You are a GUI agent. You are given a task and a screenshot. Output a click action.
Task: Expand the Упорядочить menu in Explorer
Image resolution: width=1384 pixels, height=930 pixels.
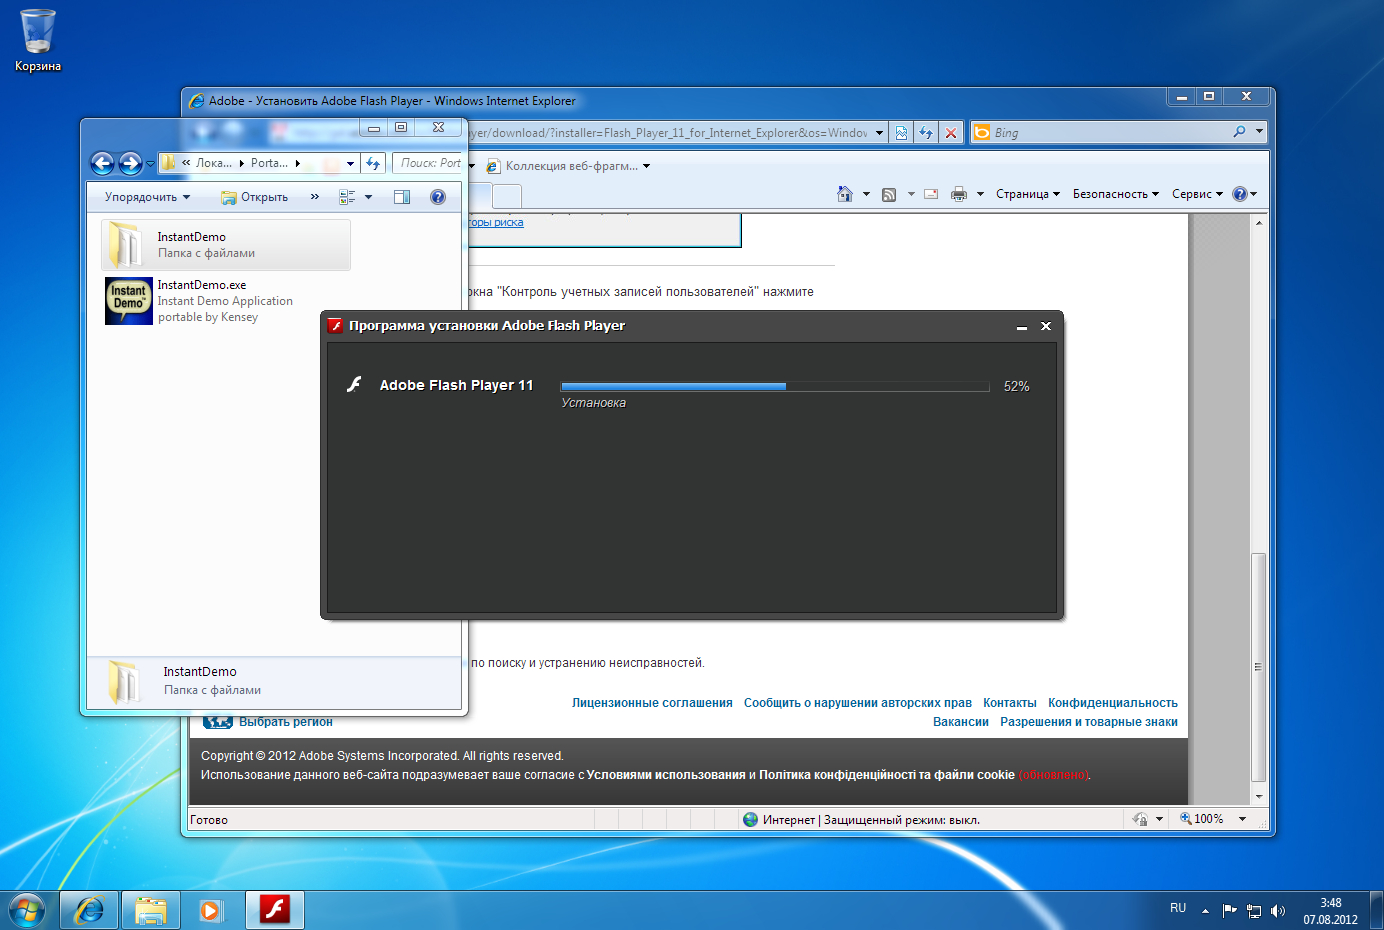tap(147, 197)
